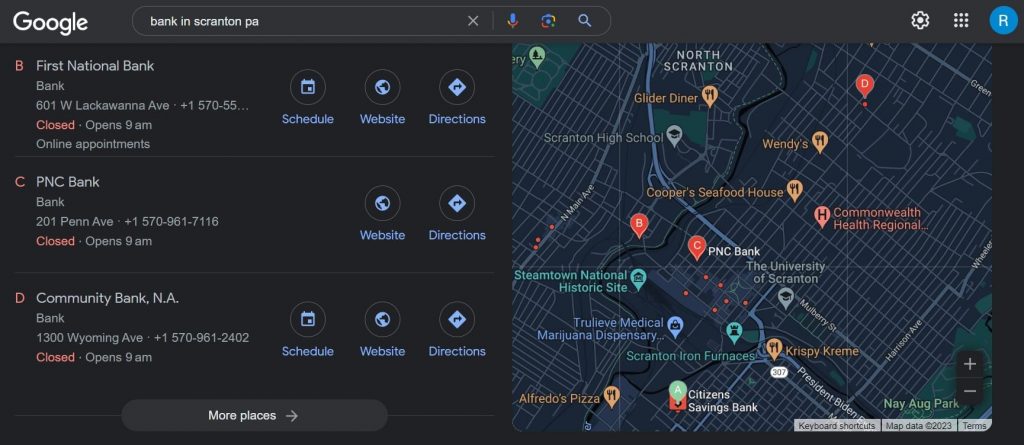Get directions to Community Bank, N.A.
Viewport: 1024px width, 445px height.
(x=457, y=330)
